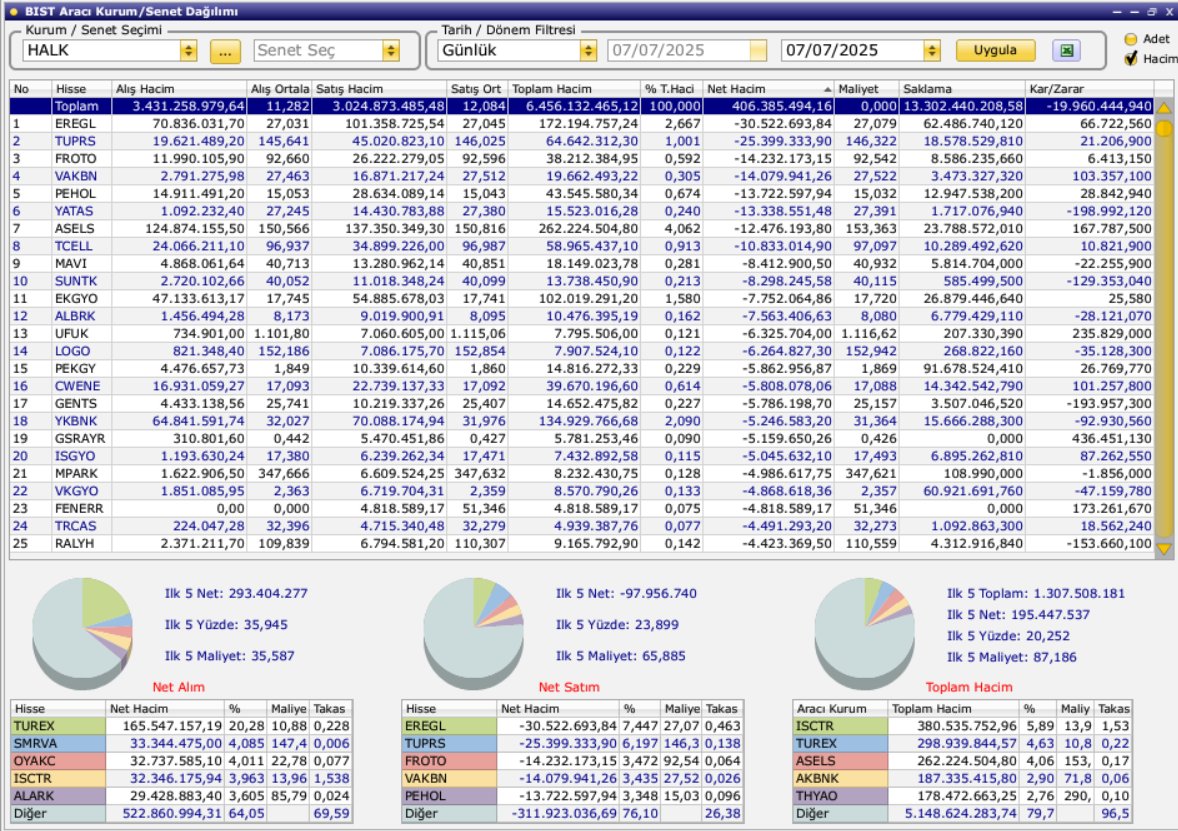Image resolution: width=1178 pixels, height=831 pixels.
Task: Click the scroll down arrow of table
Action: pyautogui.click(x=1164, y=548)
